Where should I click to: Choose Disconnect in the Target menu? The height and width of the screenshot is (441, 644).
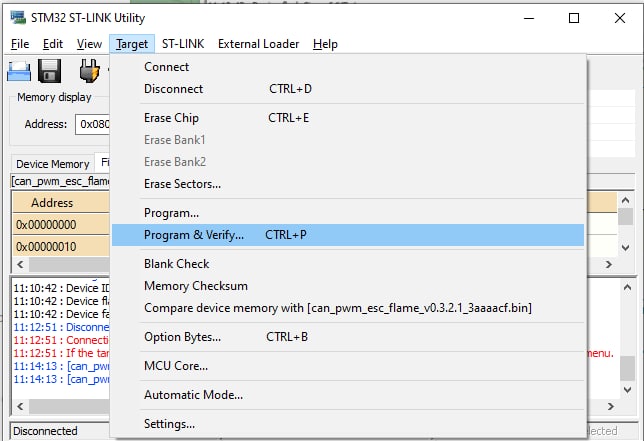coord(348,89)
